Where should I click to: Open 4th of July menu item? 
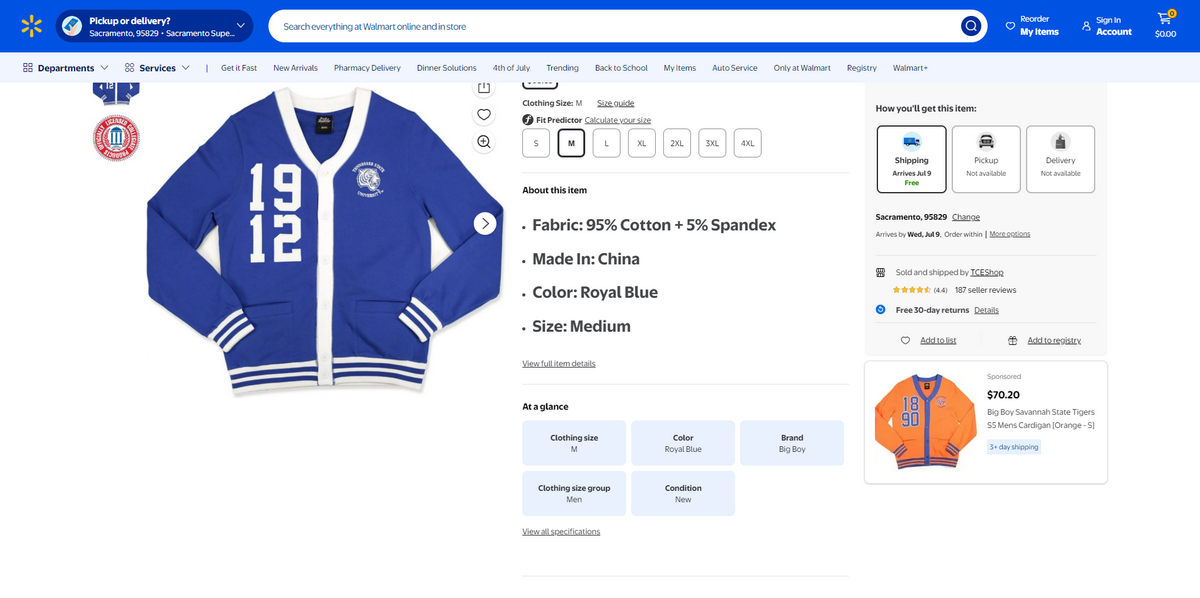pyautogui.click(x=511, y=68)
